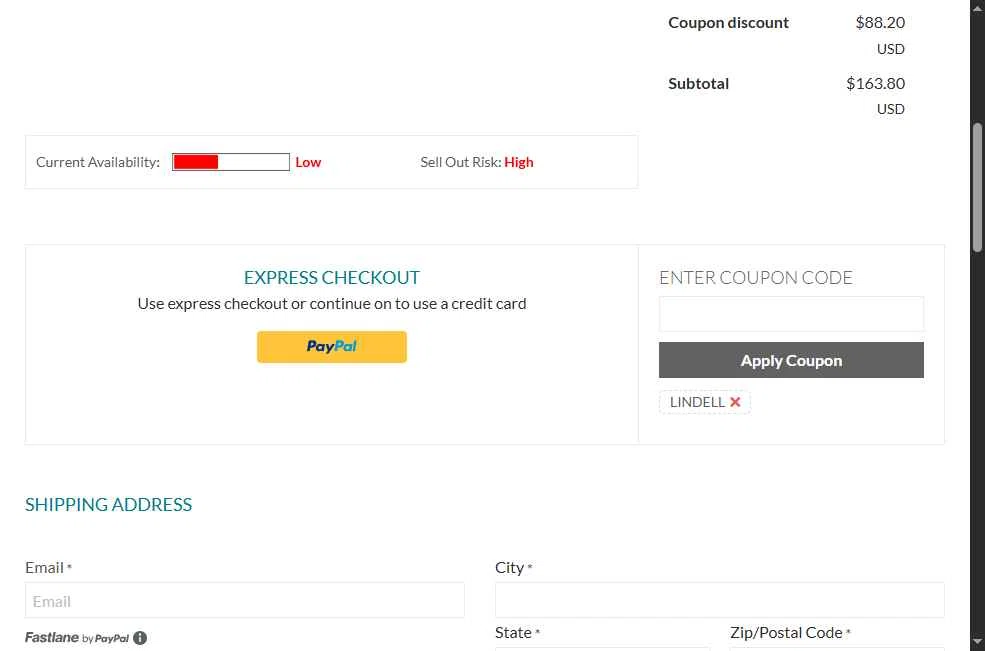Click the State field label
Image resolution: width=985 pixels, height=651 pixels.
513,632
